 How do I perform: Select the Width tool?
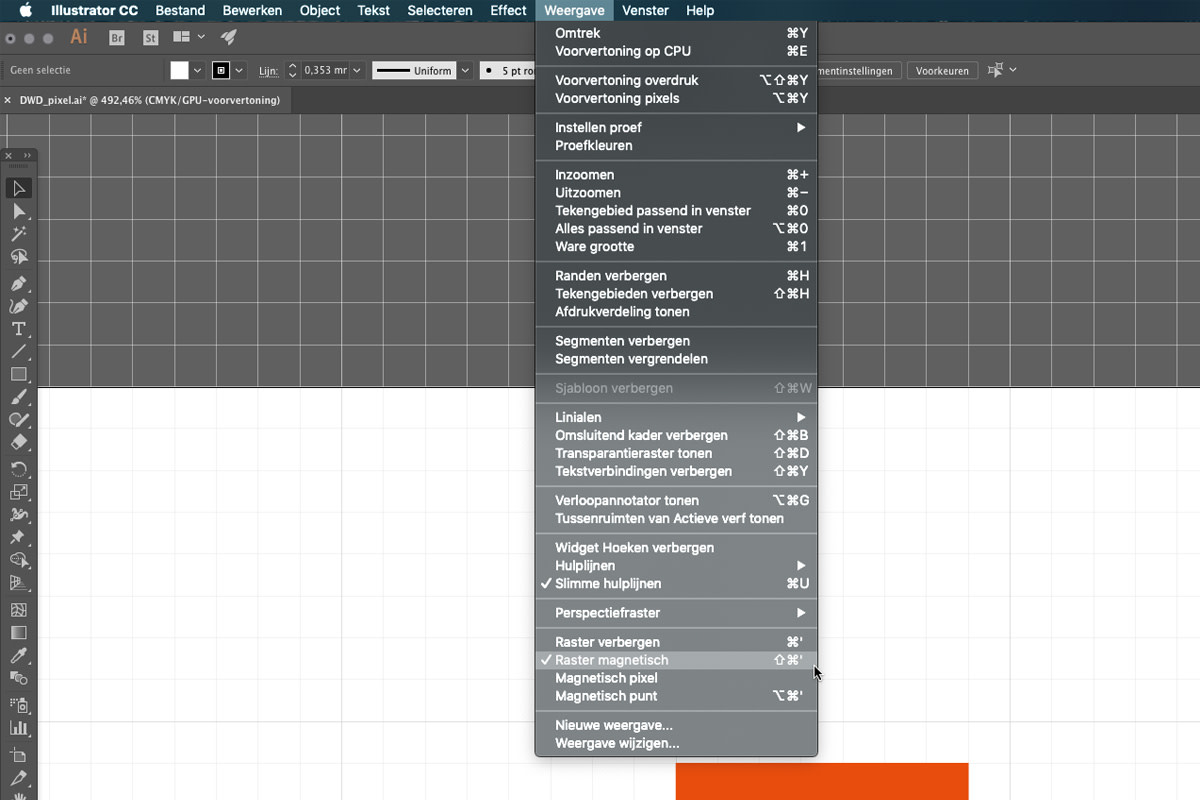click(x=18, y=515)
